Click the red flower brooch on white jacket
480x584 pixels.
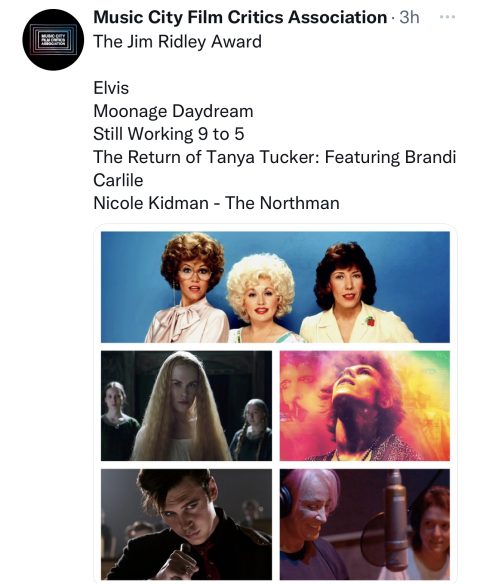click(x=370, y=321)
